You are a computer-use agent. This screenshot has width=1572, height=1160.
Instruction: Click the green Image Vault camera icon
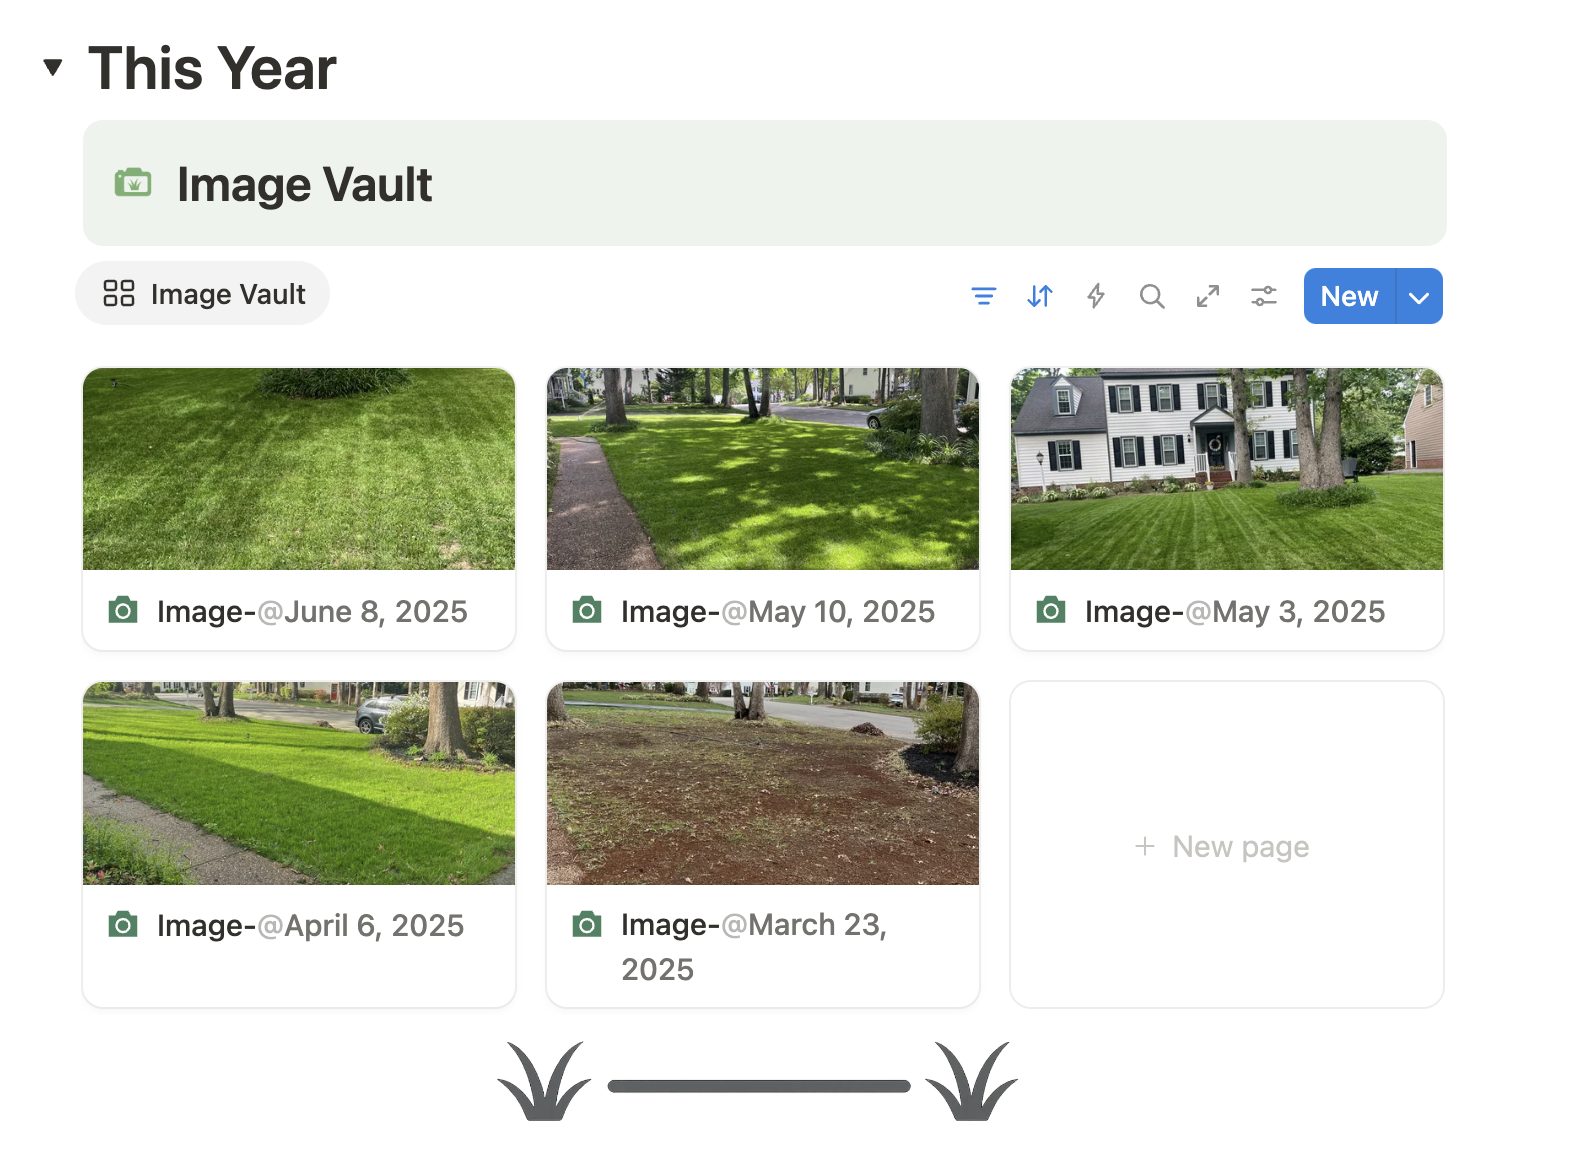coord(133,183)
